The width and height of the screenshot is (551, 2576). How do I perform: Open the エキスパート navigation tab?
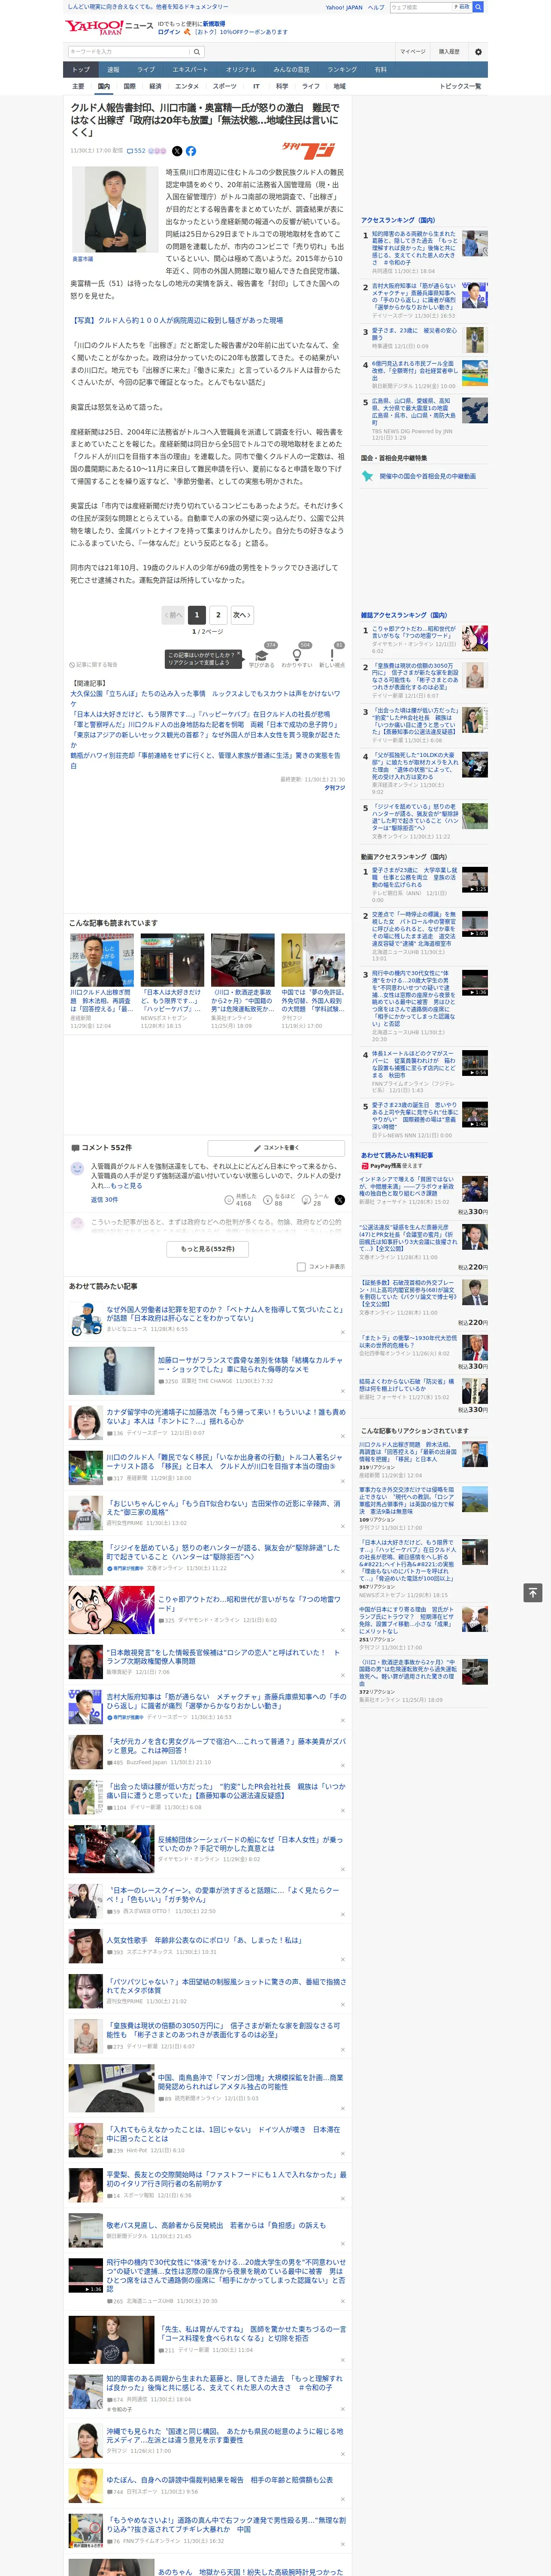click(x=190, y=69)
